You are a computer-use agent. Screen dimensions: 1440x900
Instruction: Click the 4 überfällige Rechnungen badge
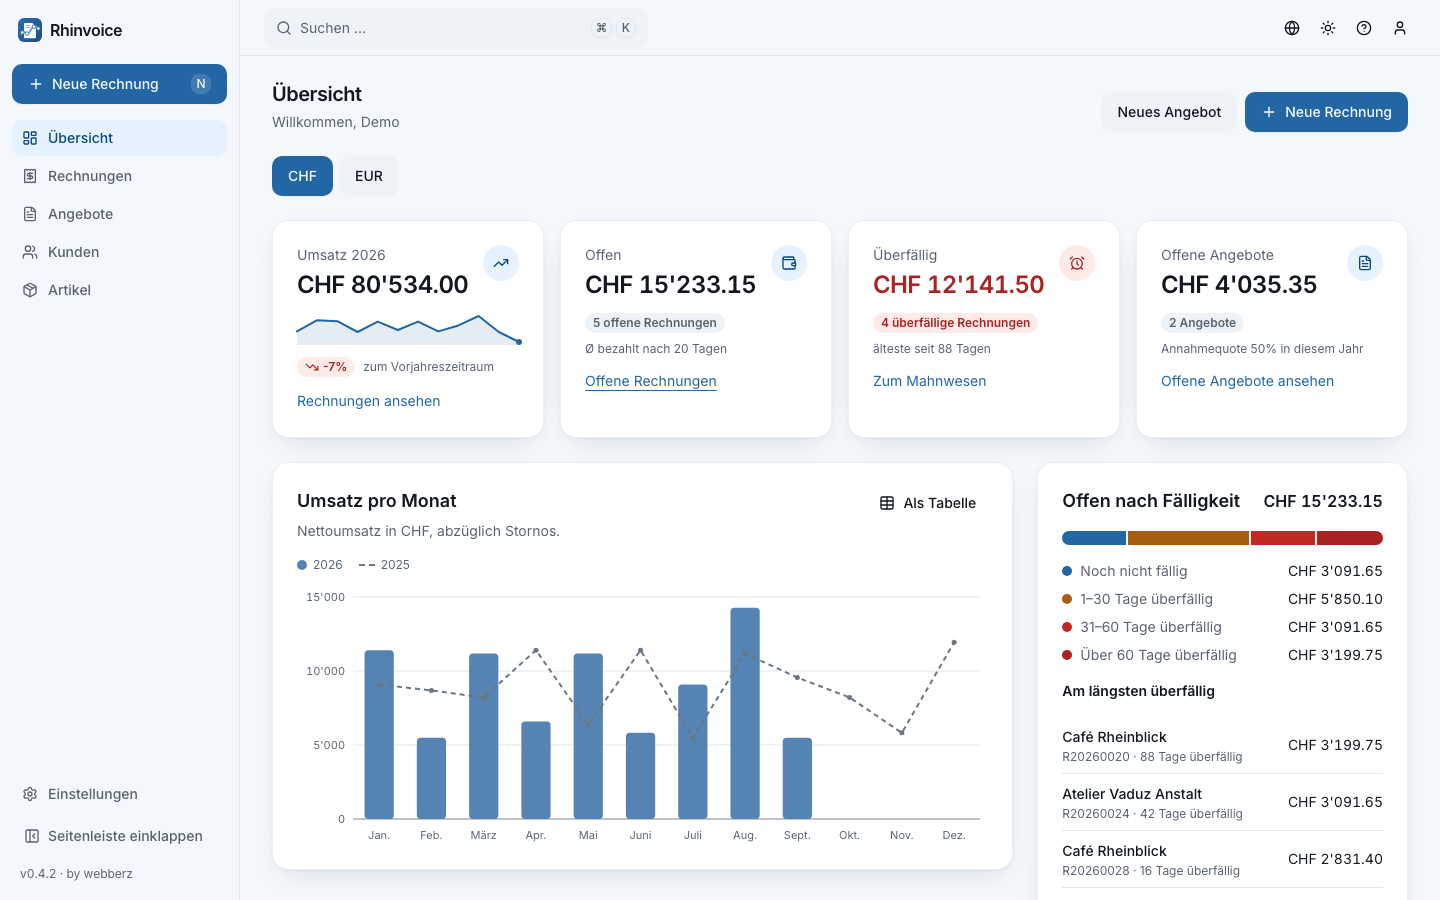(955, 323)
